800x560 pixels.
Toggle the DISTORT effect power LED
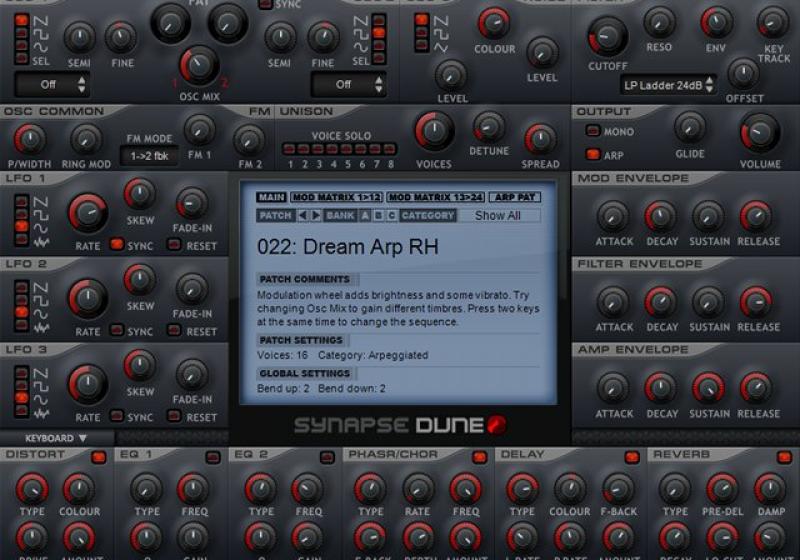[x=98, y=457]
